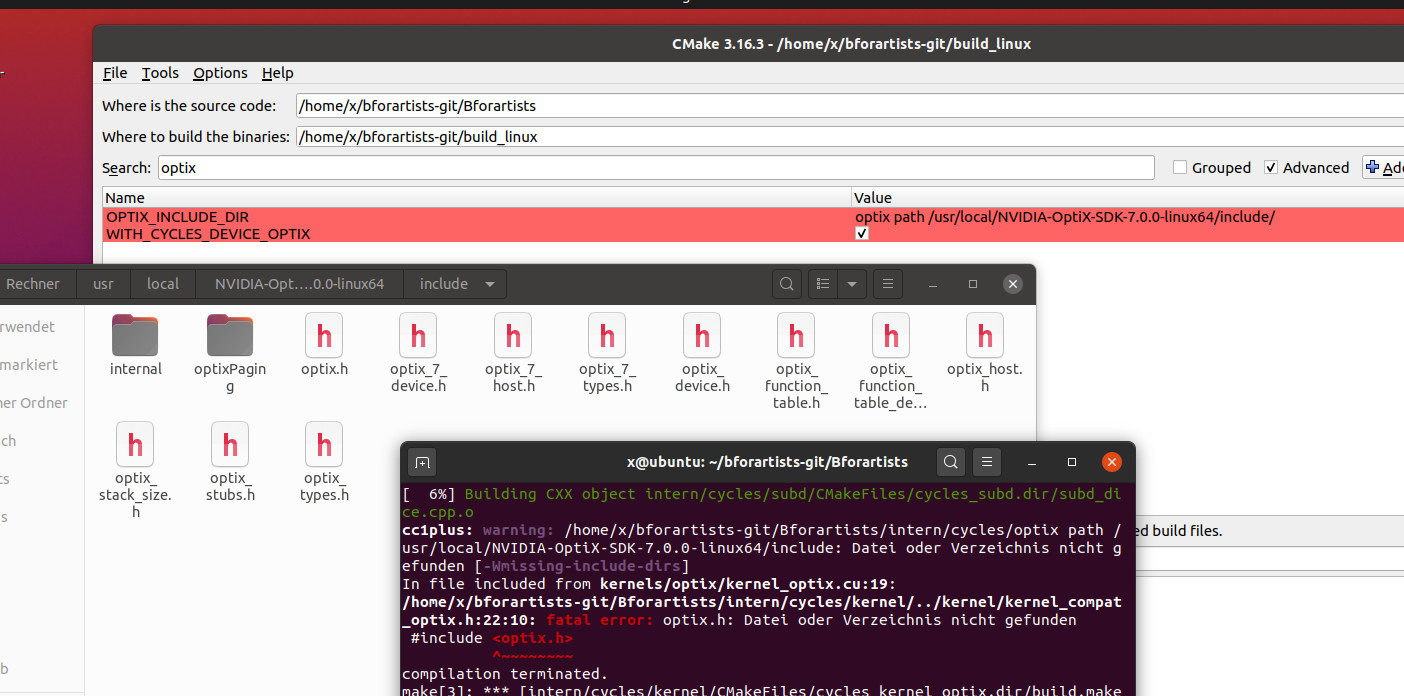1404x696 pixels.
Task: Open the Tools menu
Action: 160,73
